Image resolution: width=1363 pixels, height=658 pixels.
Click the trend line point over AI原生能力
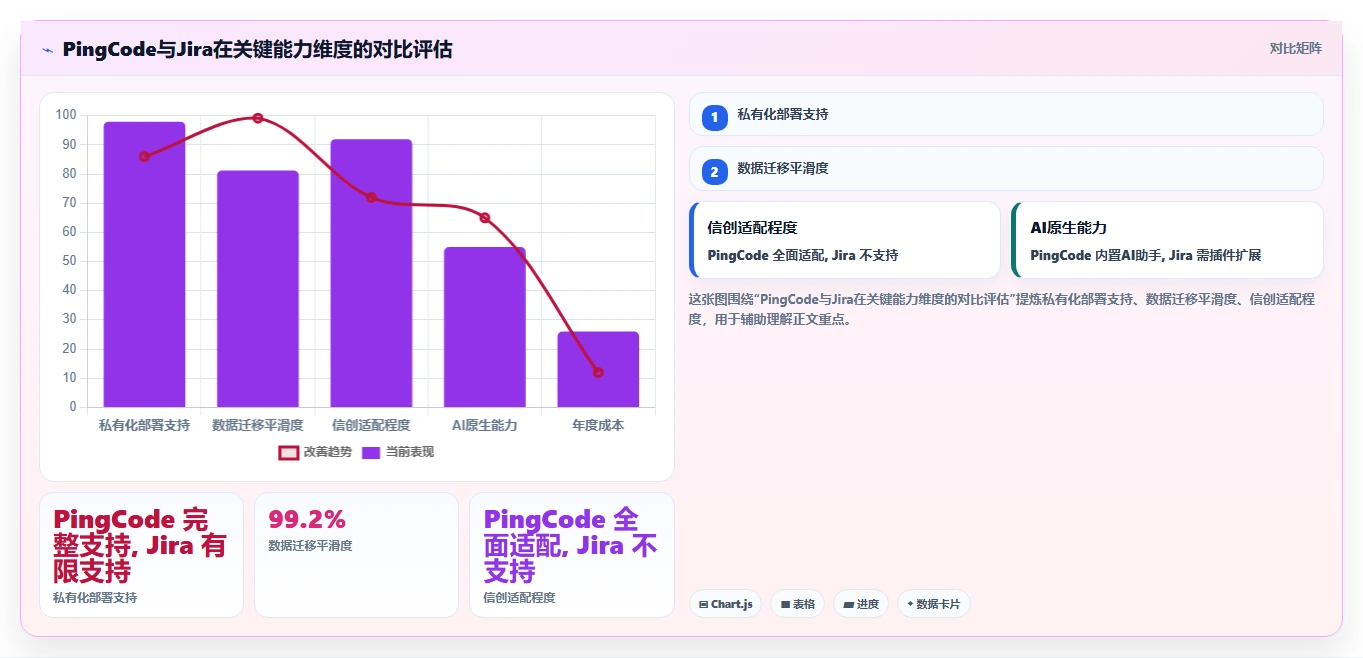click(x=485, y=217)
